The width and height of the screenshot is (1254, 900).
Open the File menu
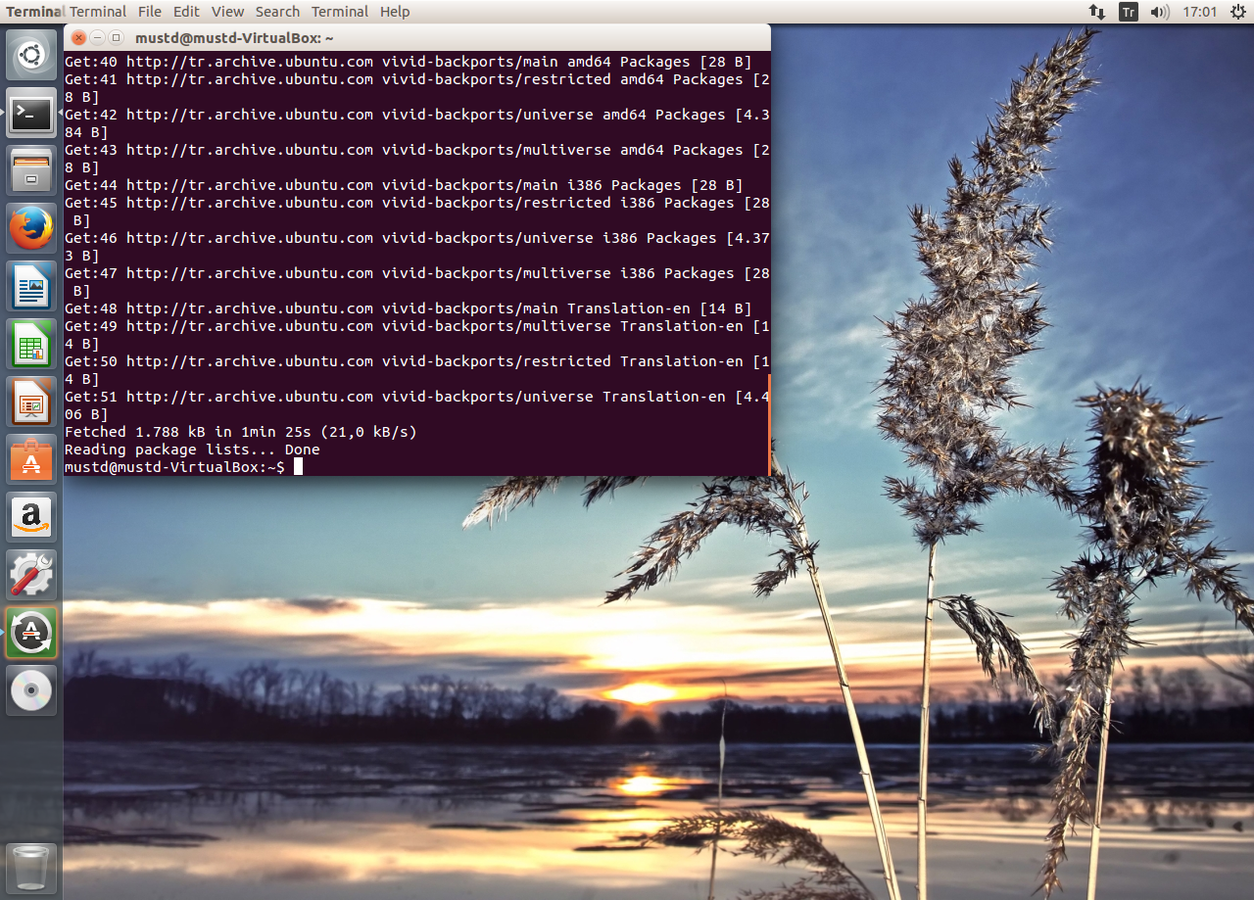pos(150,12)
